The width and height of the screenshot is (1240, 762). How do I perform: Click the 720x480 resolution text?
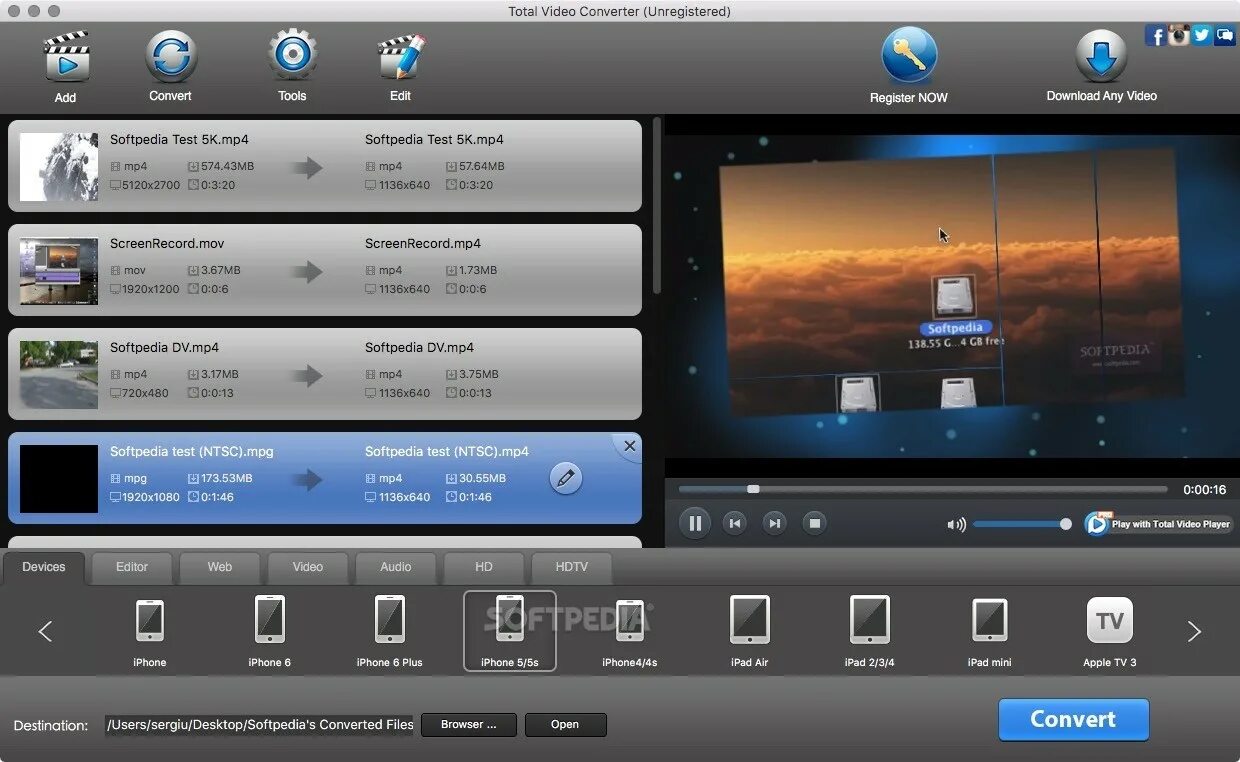click(x=146, y=393)
